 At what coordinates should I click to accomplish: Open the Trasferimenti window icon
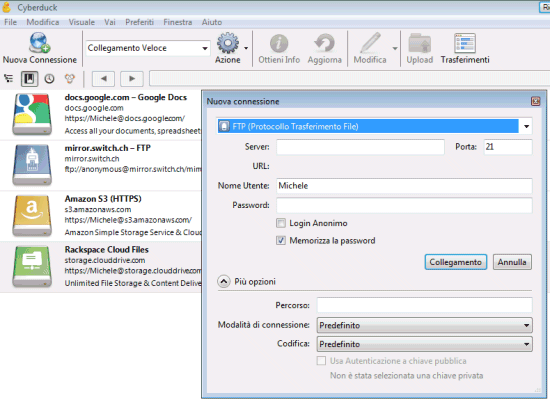[x=465, y=43]
